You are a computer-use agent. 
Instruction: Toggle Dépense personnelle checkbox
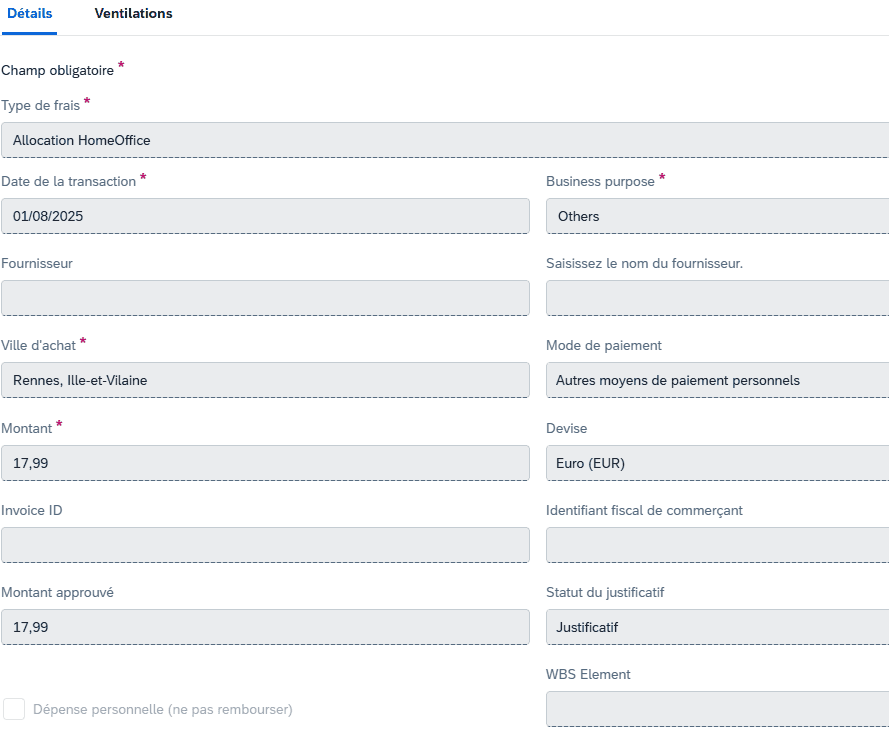(x=14, y=709)
